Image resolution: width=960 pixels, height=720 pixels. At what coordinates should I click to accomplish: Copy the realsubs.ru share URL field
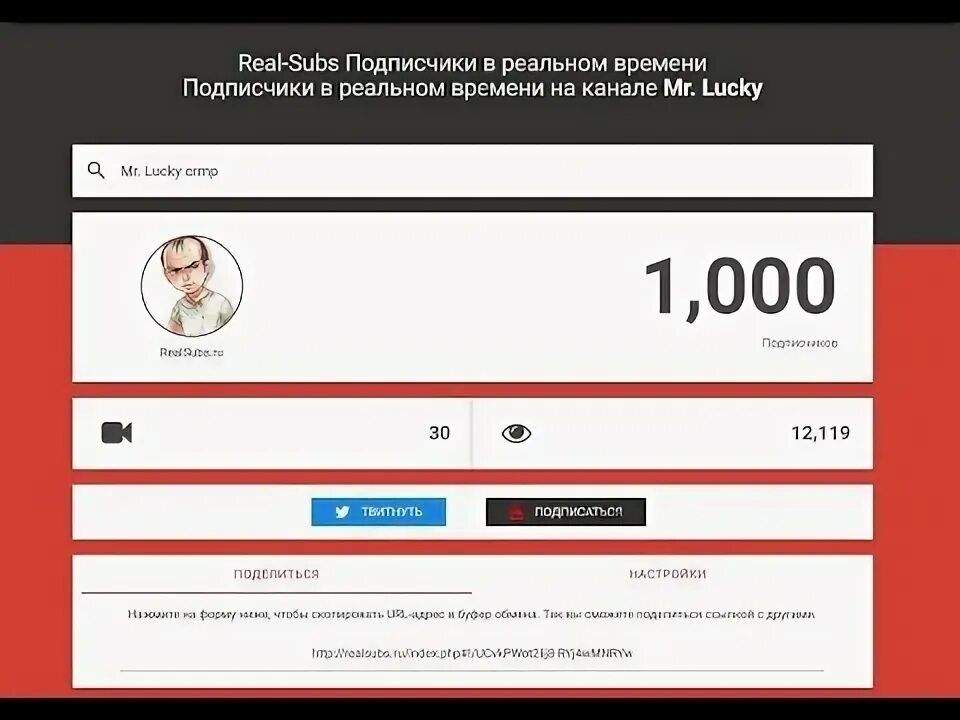472,653
